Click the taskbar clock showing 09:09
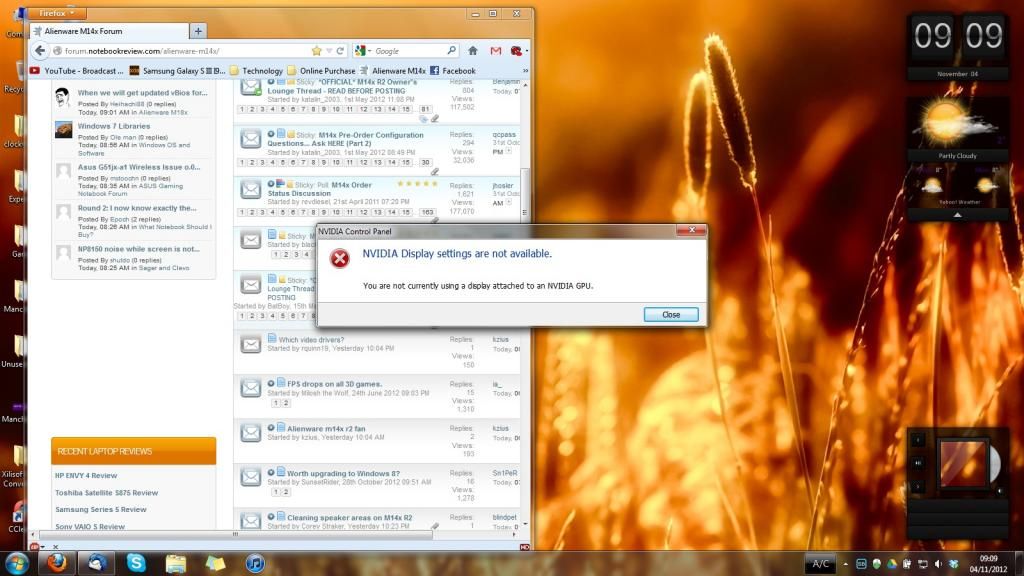 988,564
